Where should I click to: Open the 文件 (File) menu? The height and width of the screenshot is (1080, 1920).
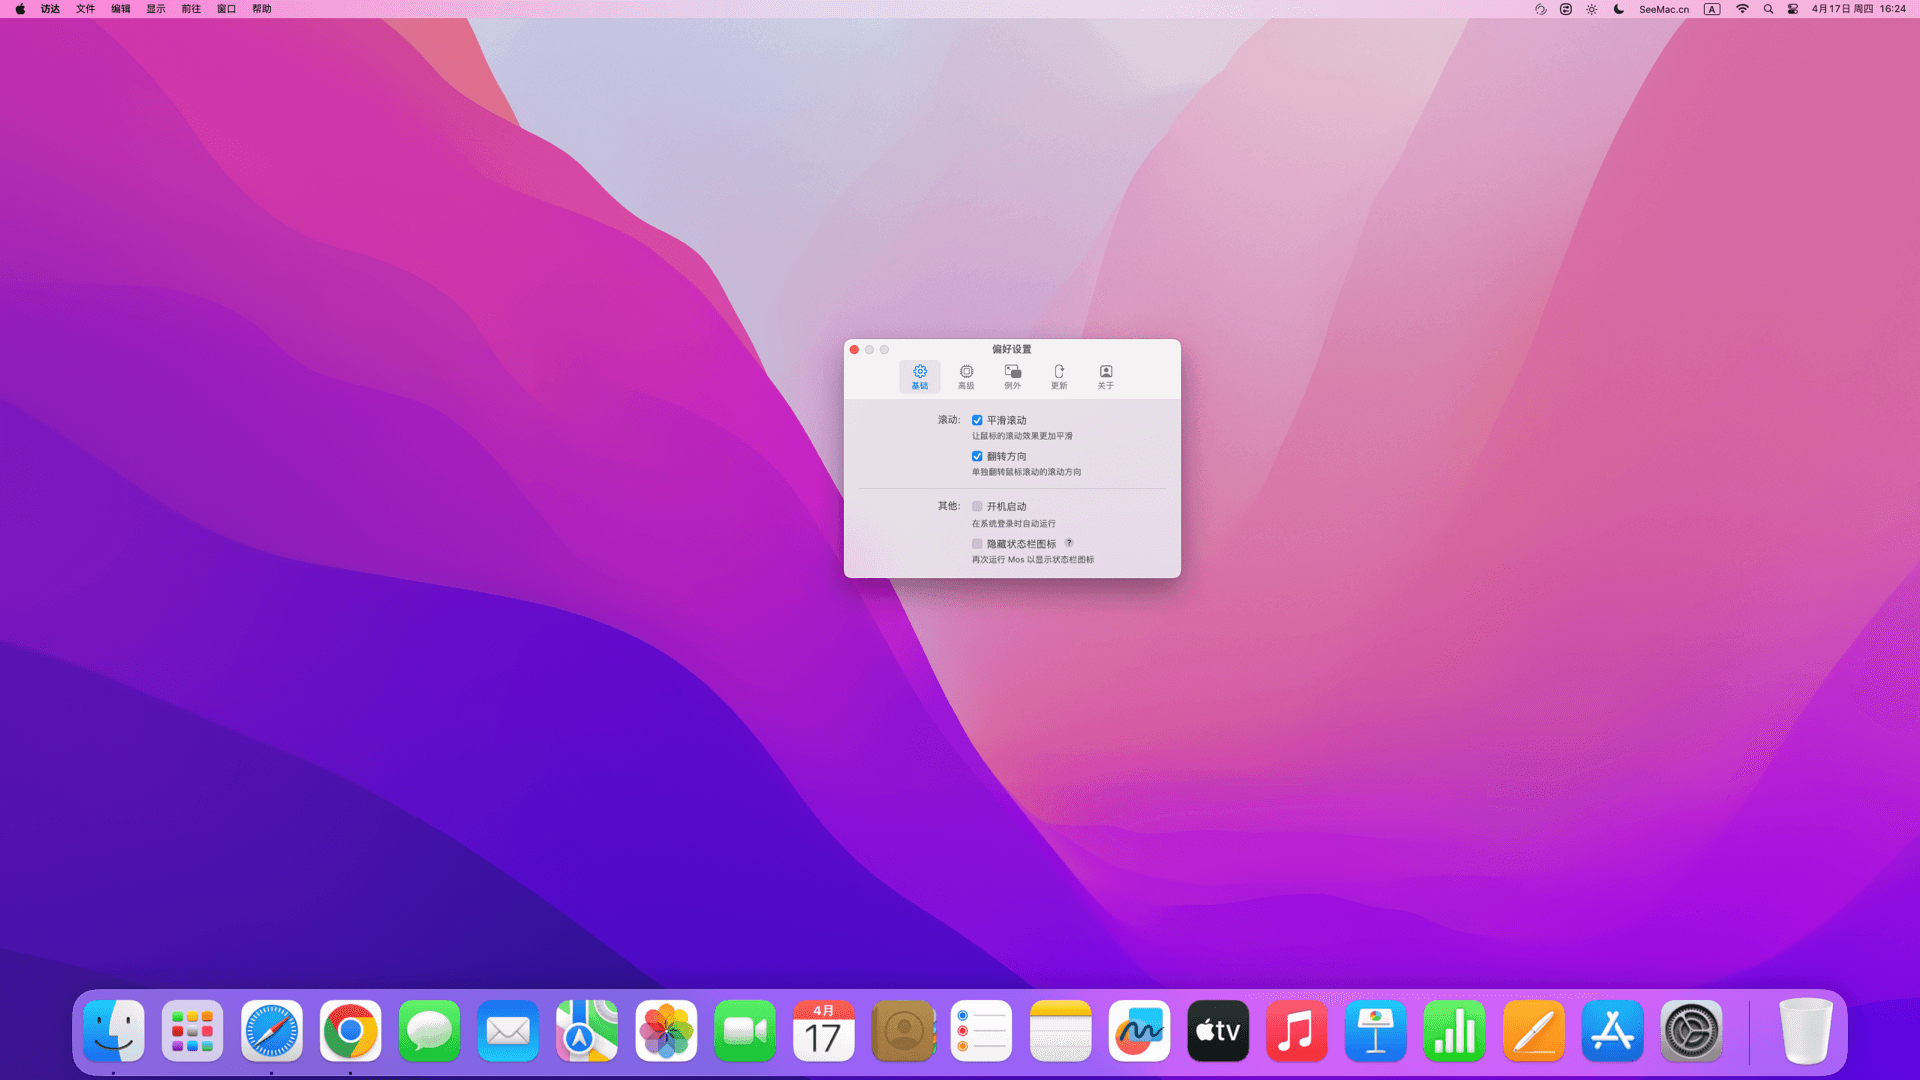[x=85, y=9]
